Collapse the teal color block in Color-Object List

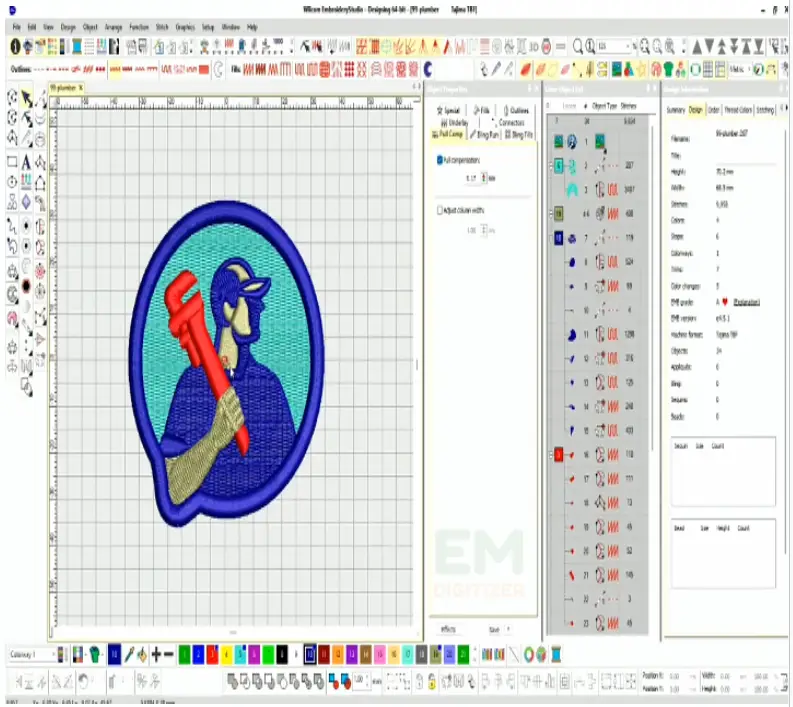pos(551,165)
